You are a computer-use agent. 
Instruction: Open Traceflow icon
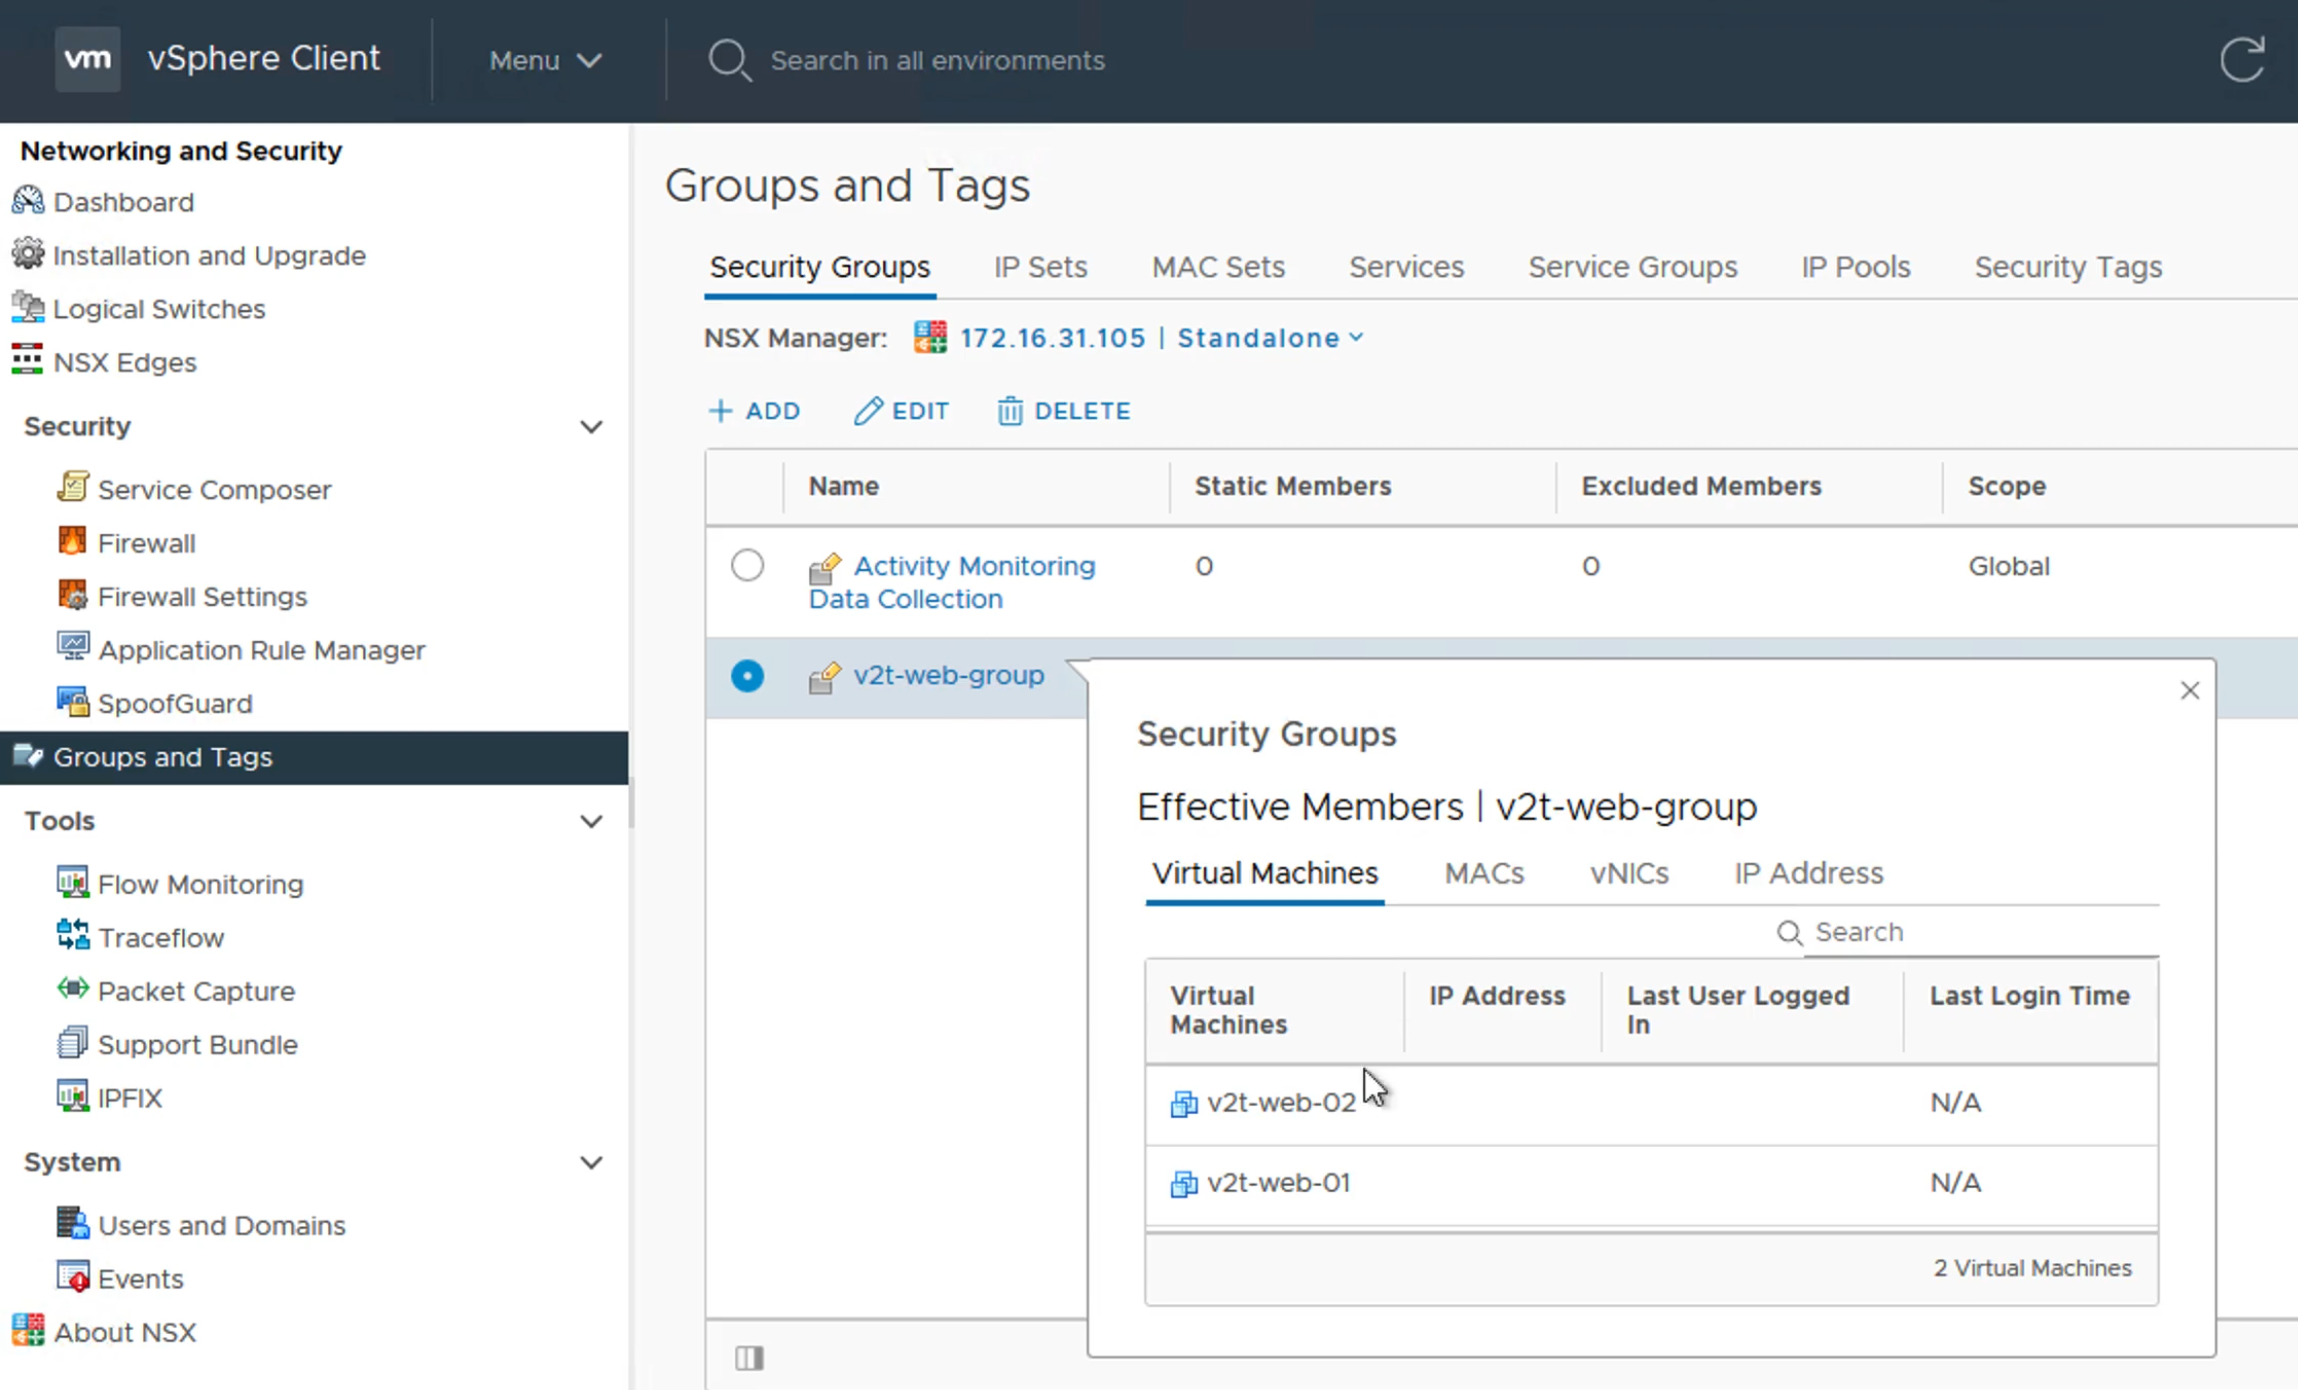pyautogui.click(x=72, y=936)
